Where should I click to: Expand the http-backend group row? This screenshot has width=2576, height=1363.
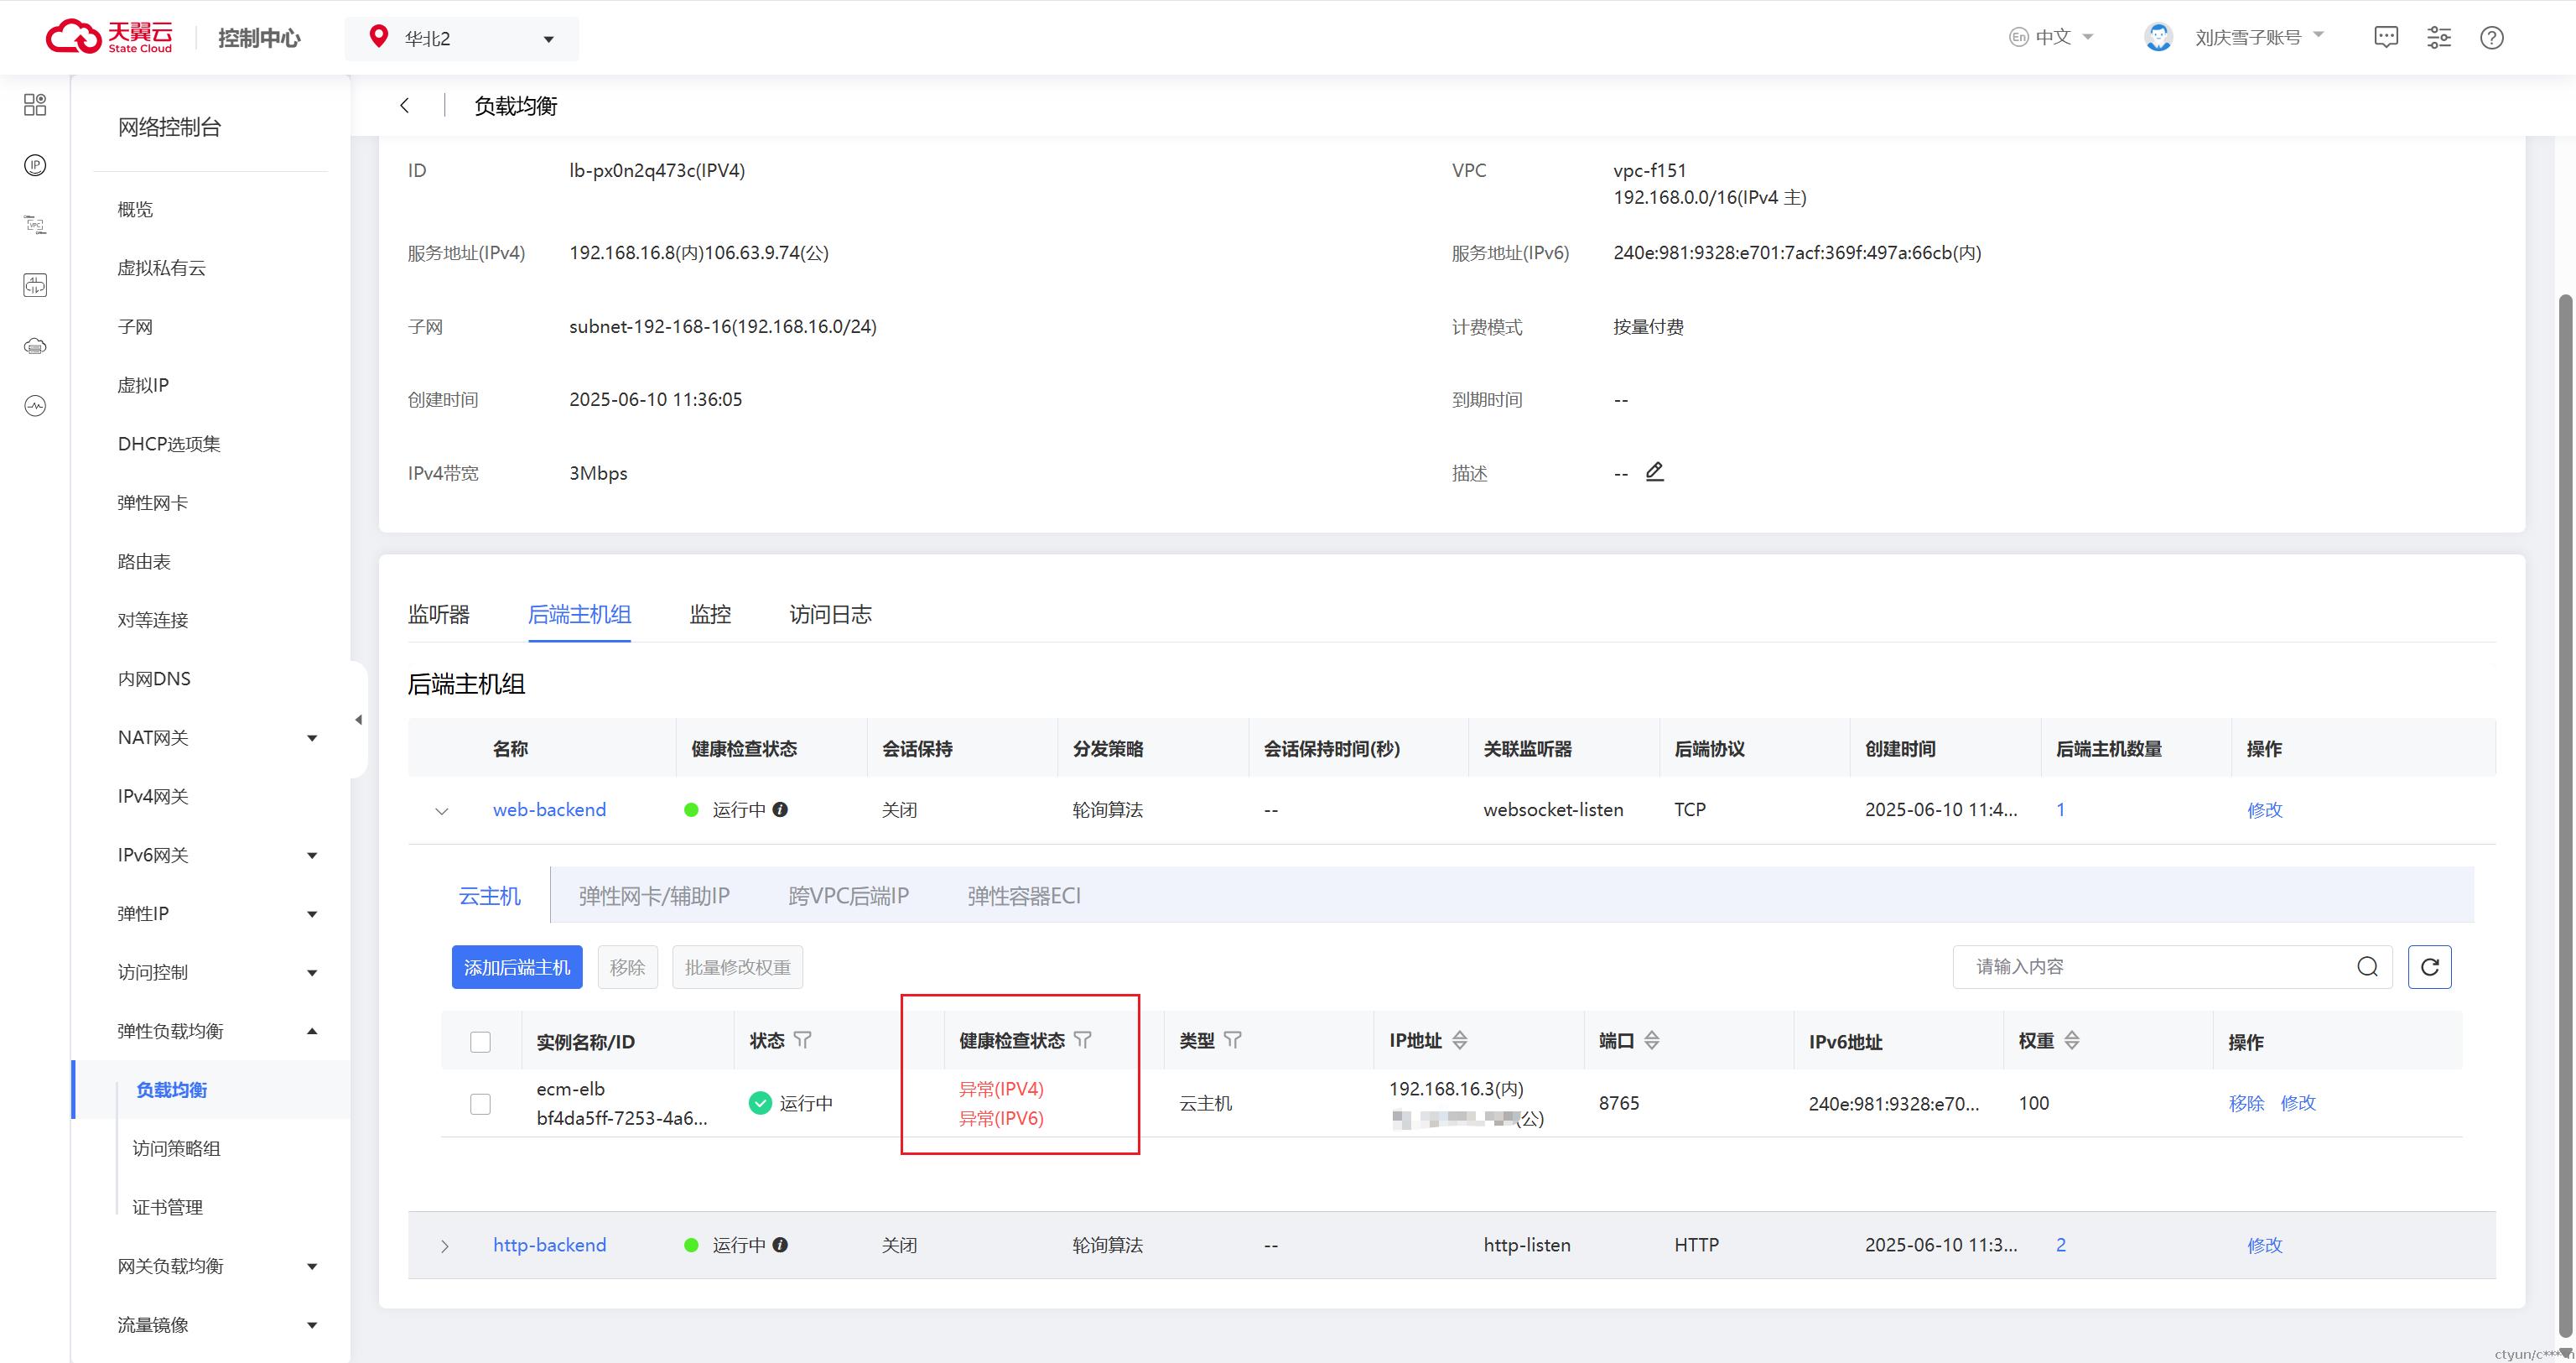444,1246
